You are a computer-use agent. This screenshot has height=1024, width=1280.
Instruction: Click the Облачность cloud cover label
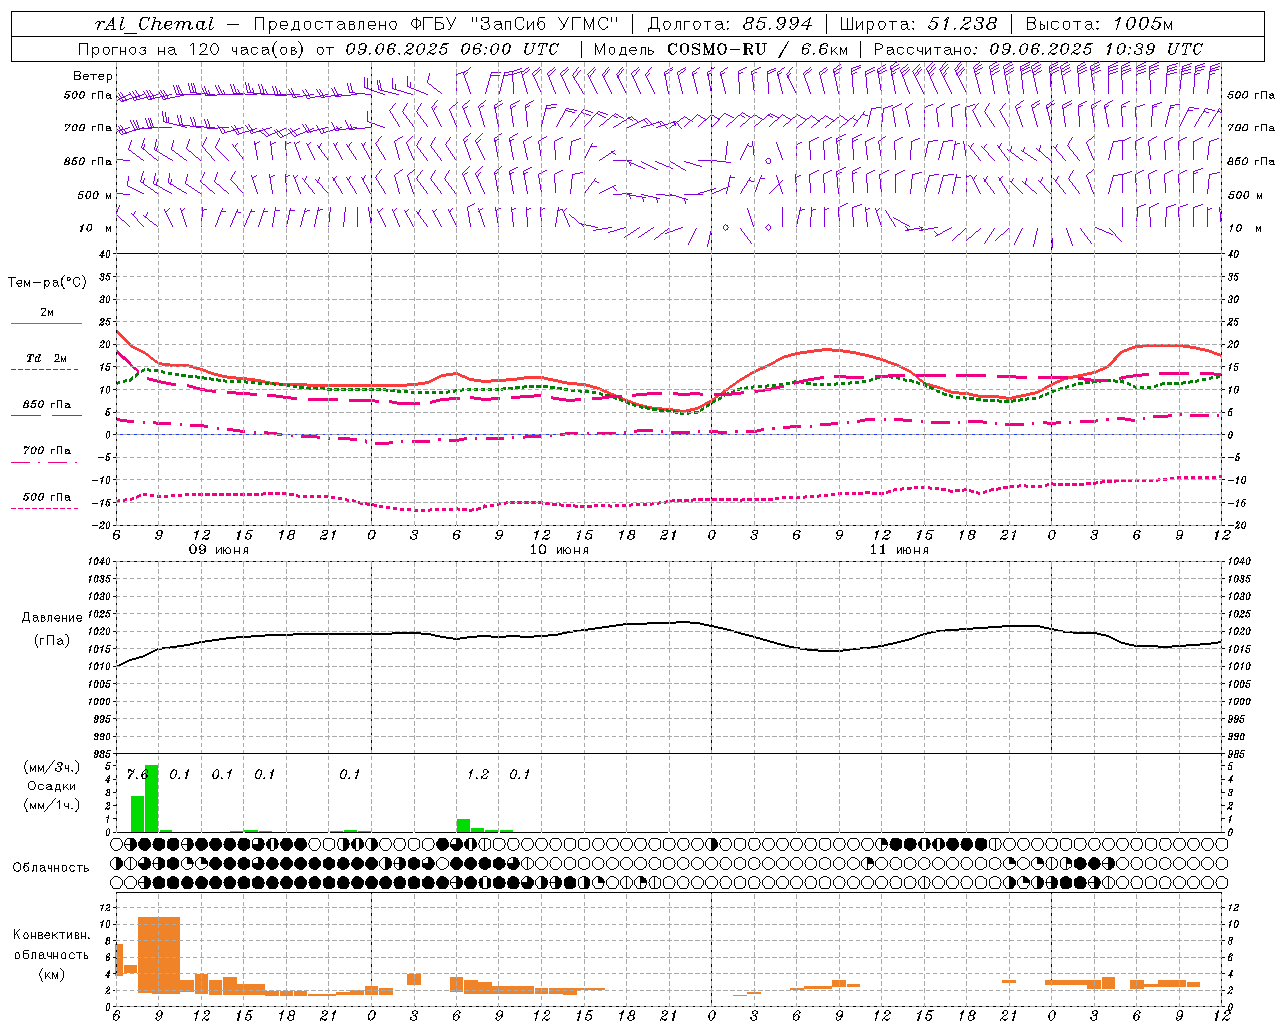pos(51,868)
